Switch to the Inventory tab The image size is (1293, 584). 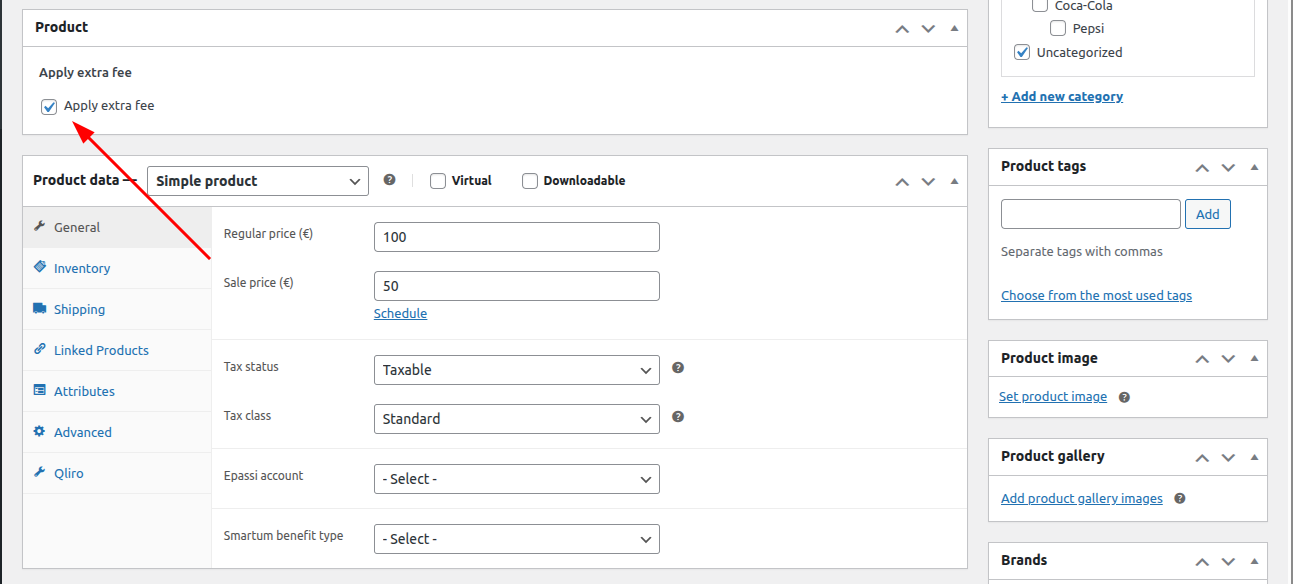[x=82, y=268]
